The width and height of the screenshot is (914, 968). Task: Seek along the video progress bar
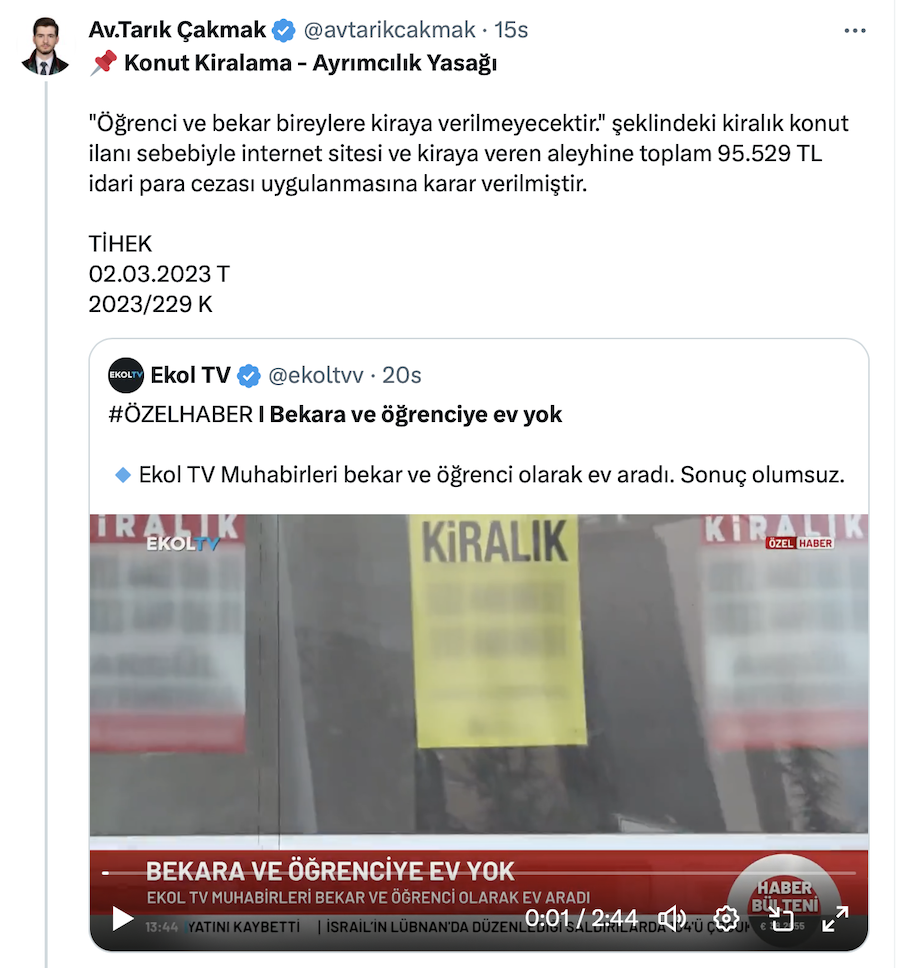479,873
